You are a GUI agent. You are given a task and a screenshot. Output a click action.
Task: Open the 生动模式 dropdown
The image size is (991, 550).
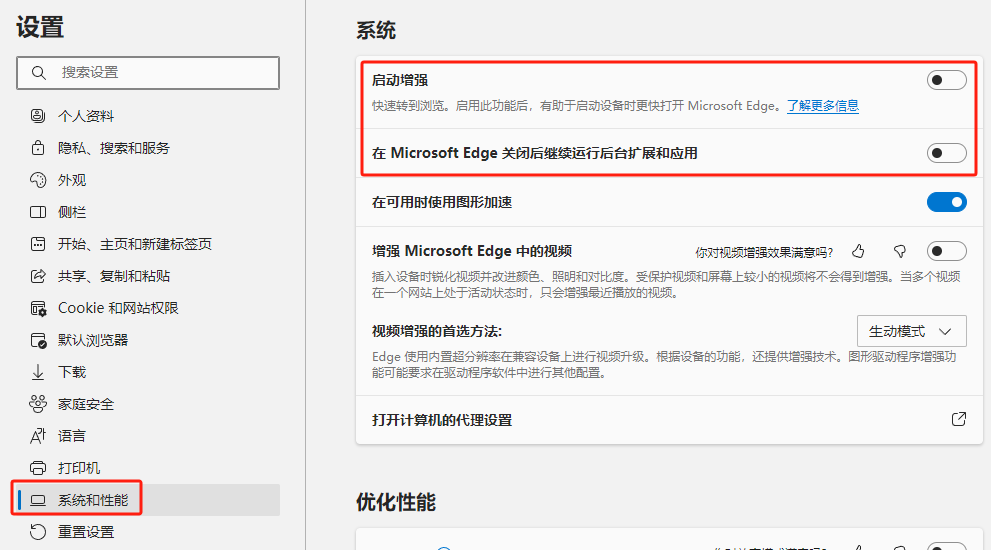(911, 331)
